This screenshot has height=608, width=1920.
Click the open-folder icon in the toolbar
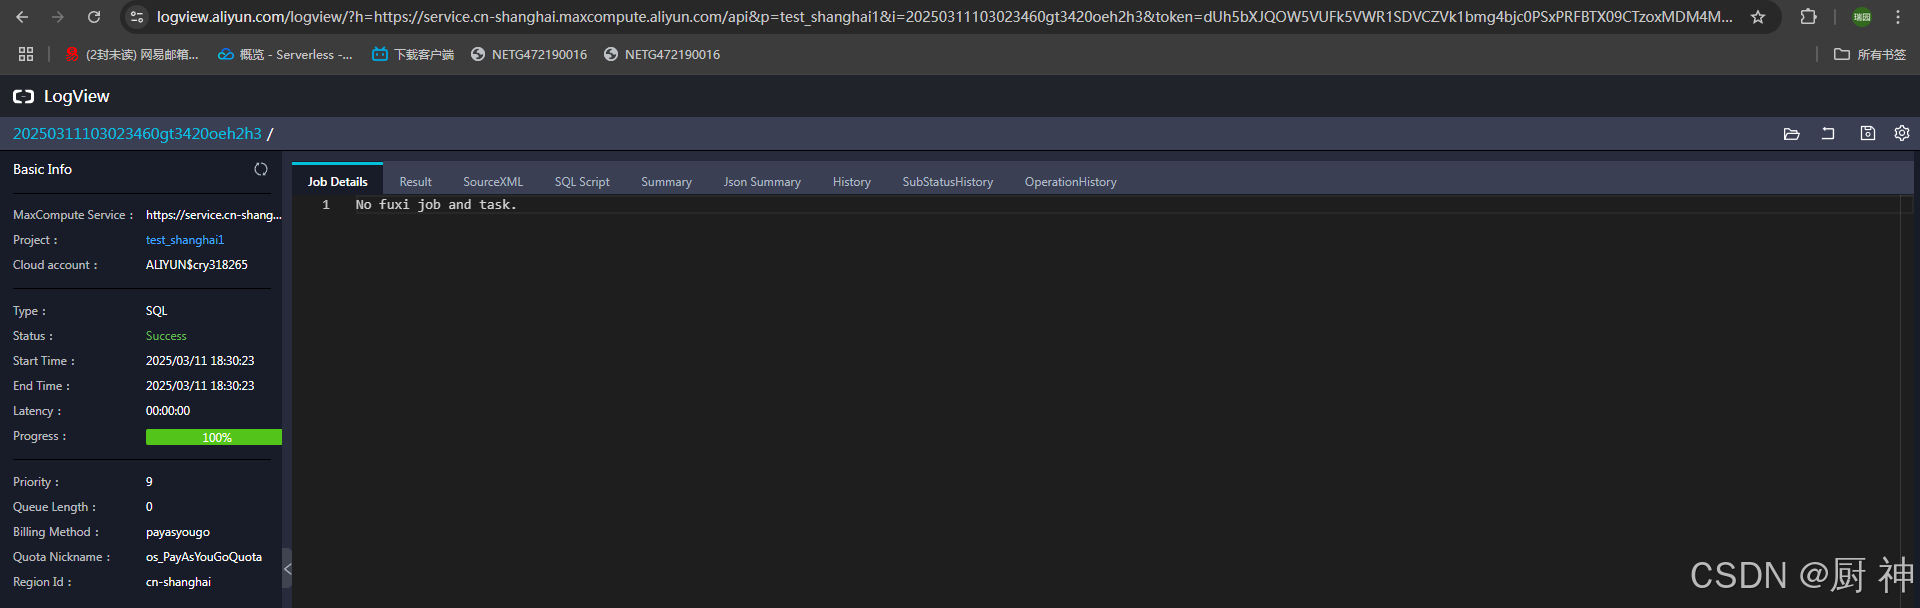(1791, 133)
